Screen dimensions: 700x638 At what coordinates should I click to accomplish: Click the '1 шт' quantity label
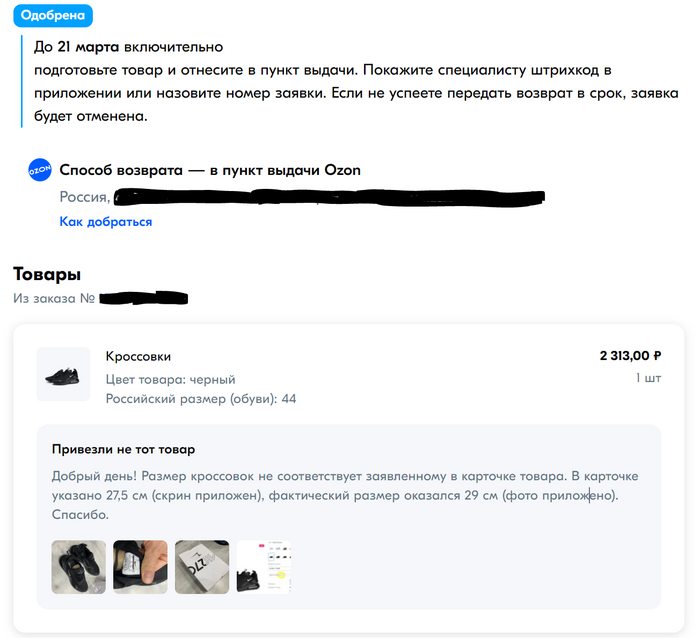pos(649,378)
